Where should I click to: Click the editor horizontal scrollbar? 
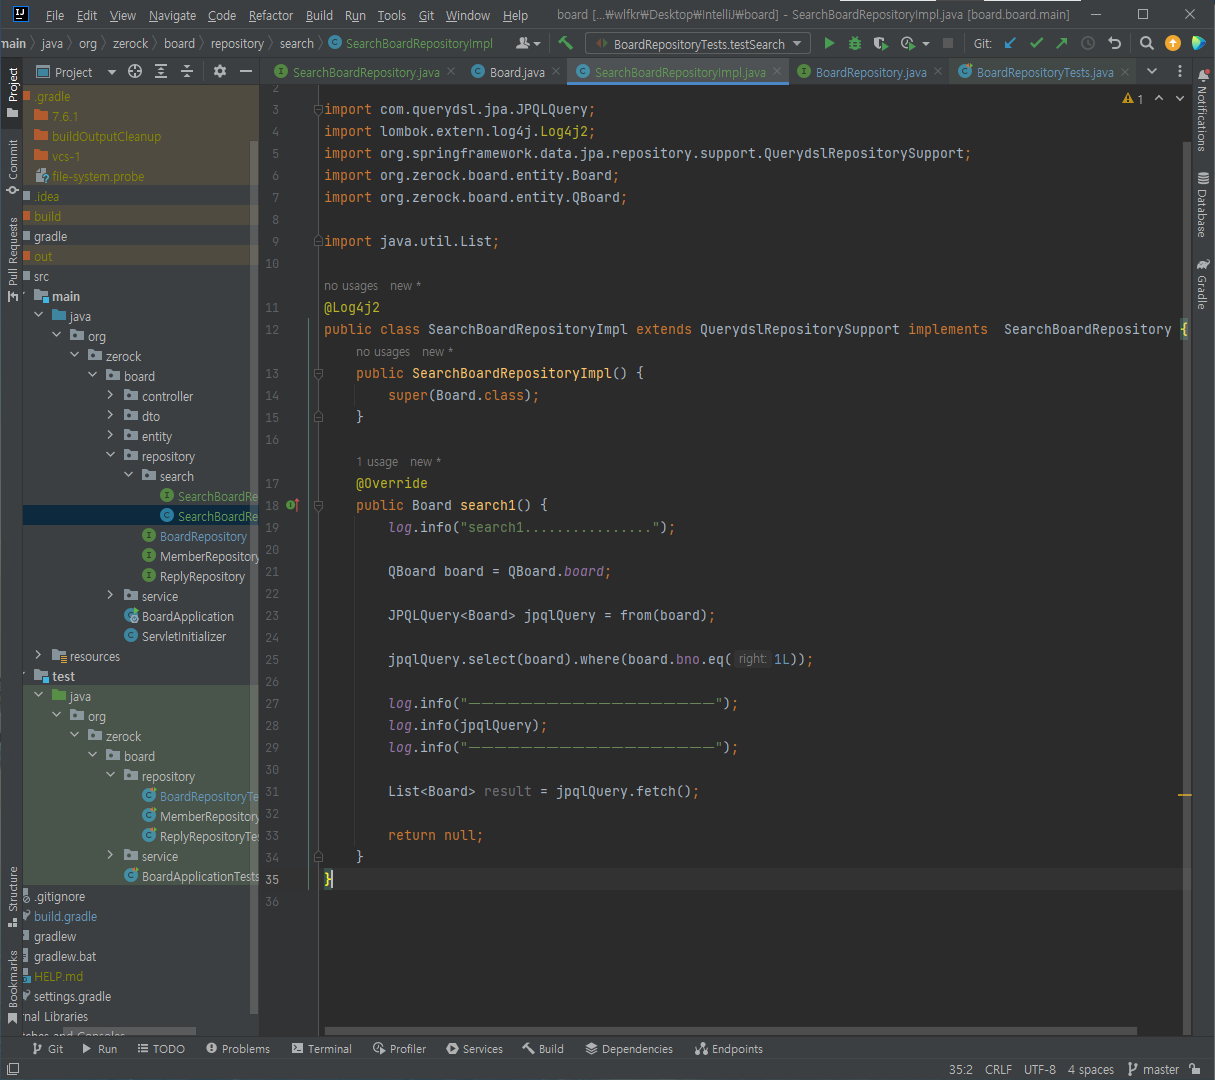pos(730,1030)
